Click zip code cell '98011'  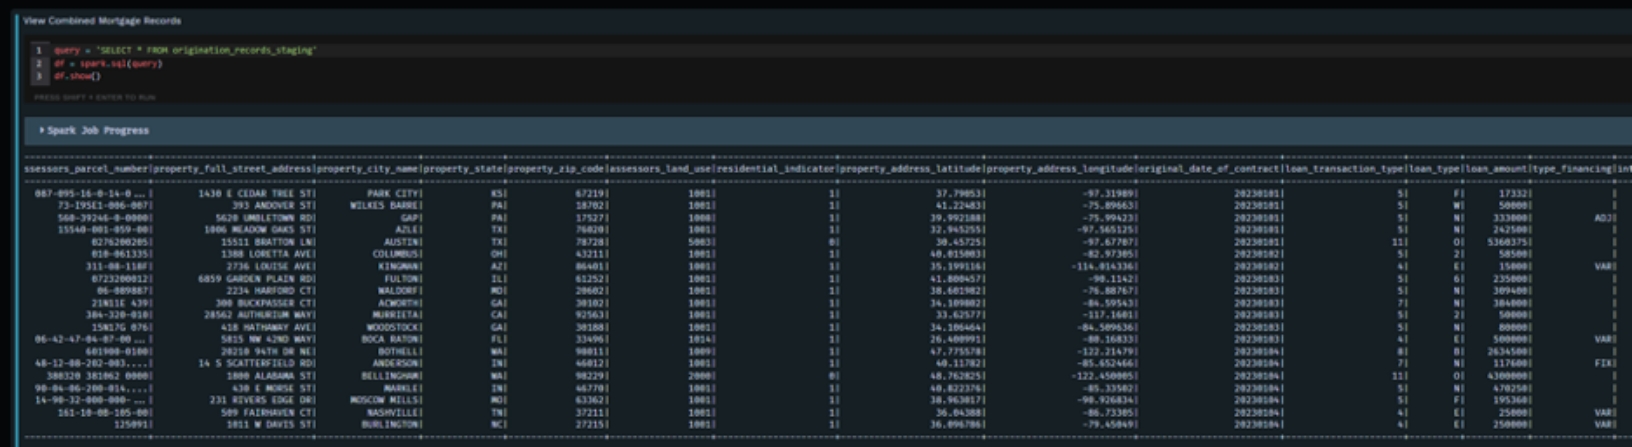(x=591, y=352)
